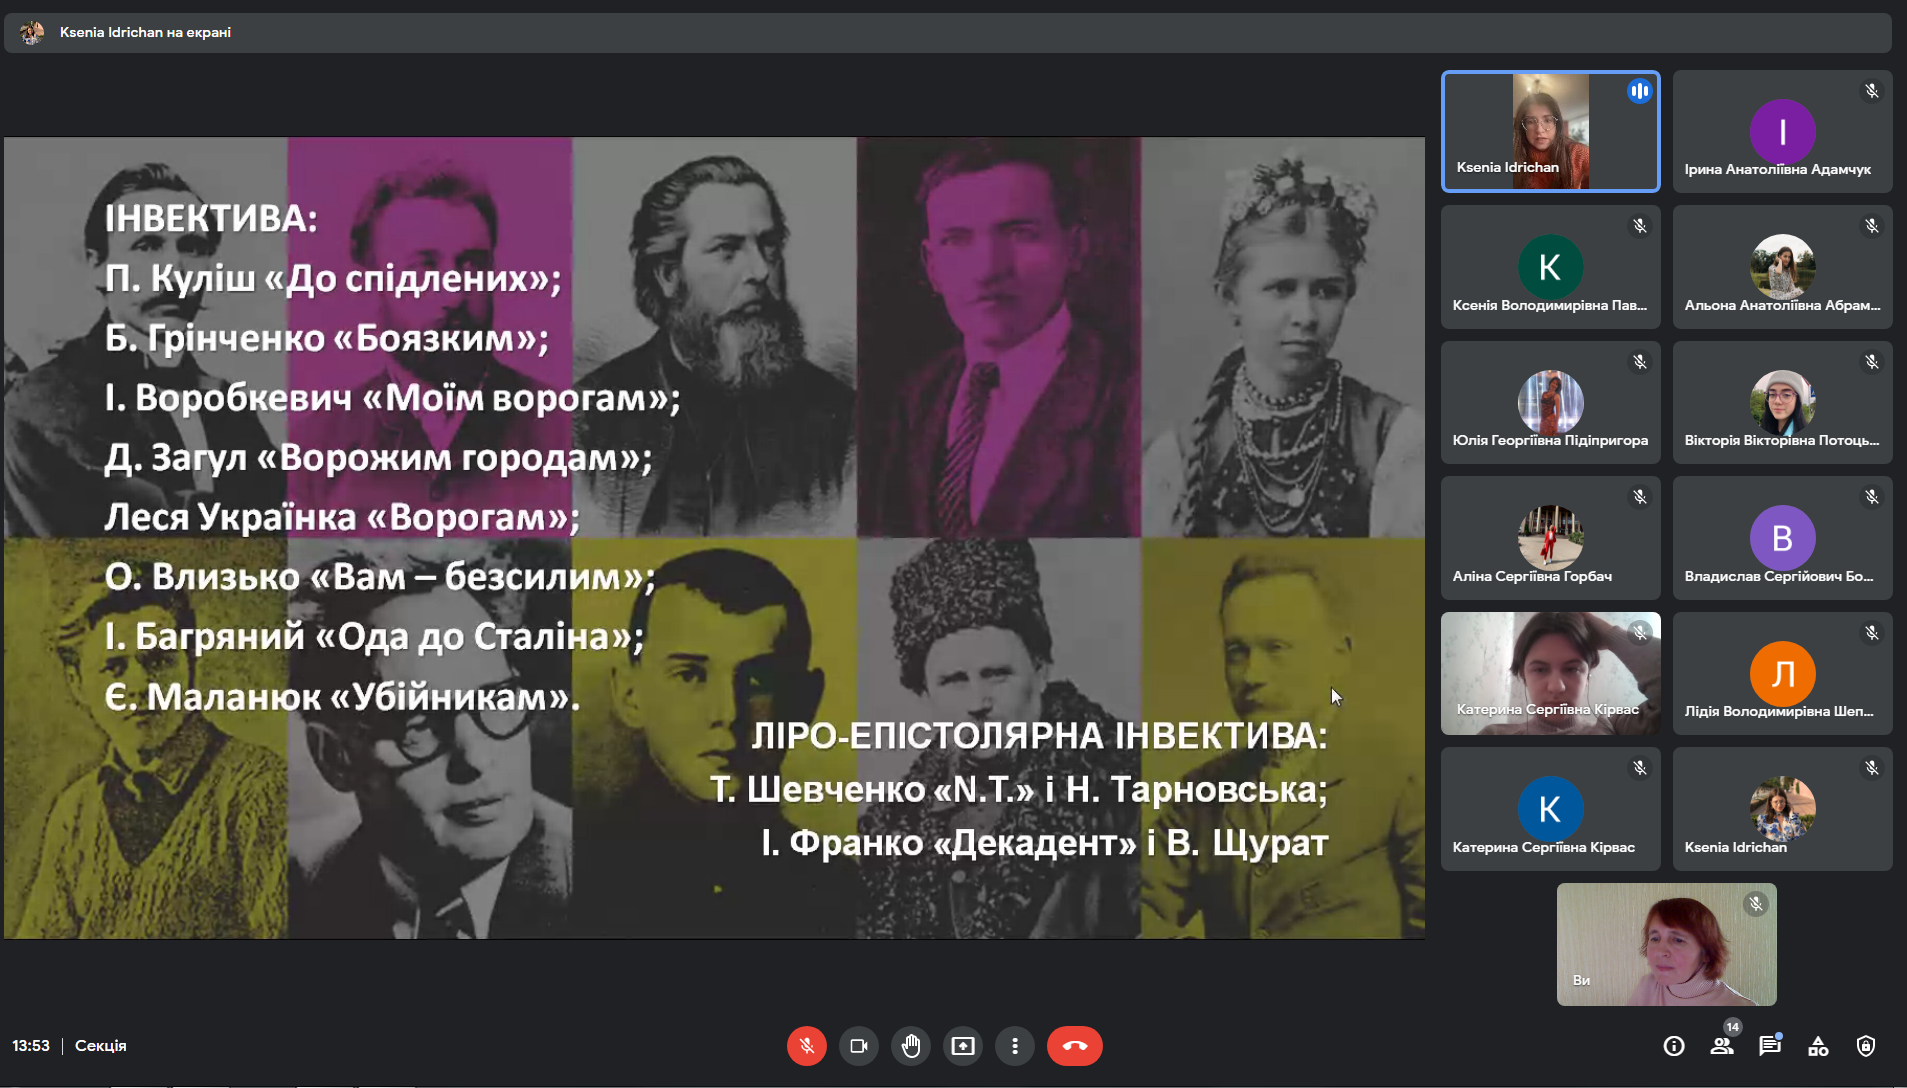
Task: Click the shared presentation slide
Action: click(714, 537)
